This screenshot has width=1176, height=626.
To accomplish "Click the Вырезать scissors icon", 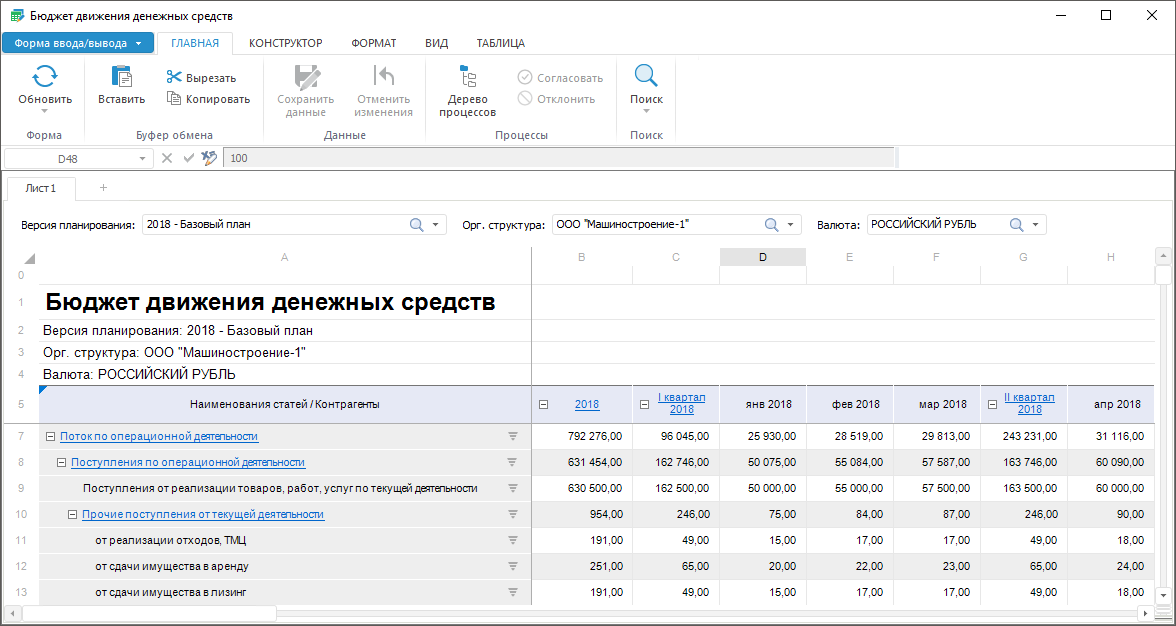I will point(174,77).
